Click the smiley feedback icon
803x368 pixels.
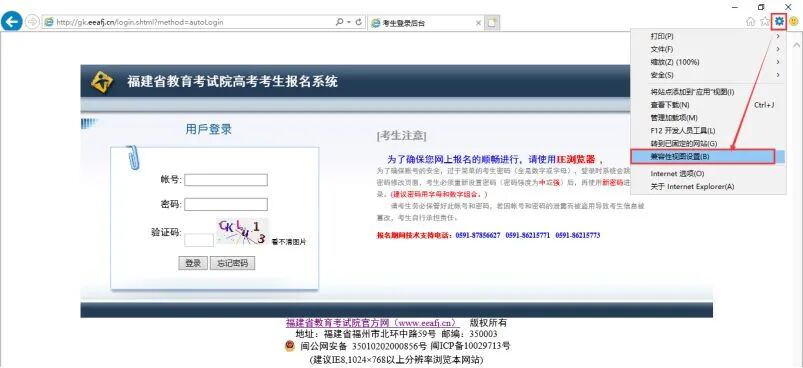794,21
